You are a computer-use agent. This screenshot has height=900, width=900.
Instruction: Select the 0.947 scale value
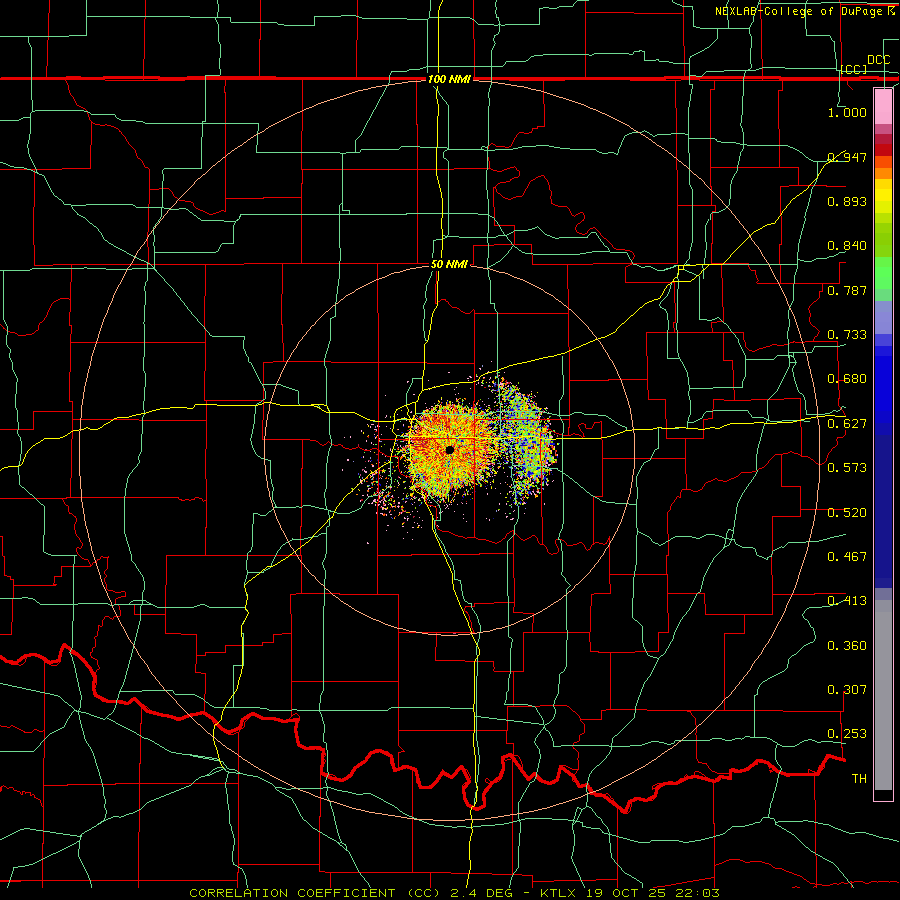[x=847, y=157]
